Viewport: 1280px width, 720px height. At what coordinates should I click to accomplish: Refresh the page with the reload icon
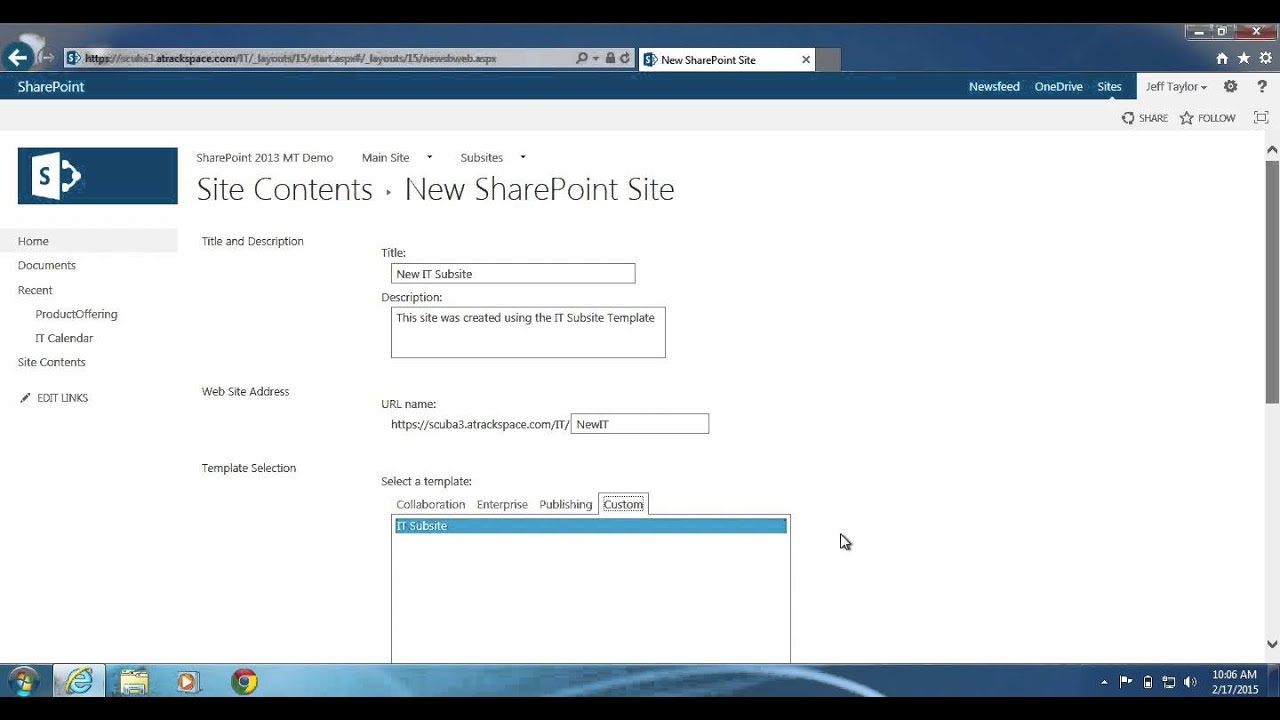coord(626,59)
